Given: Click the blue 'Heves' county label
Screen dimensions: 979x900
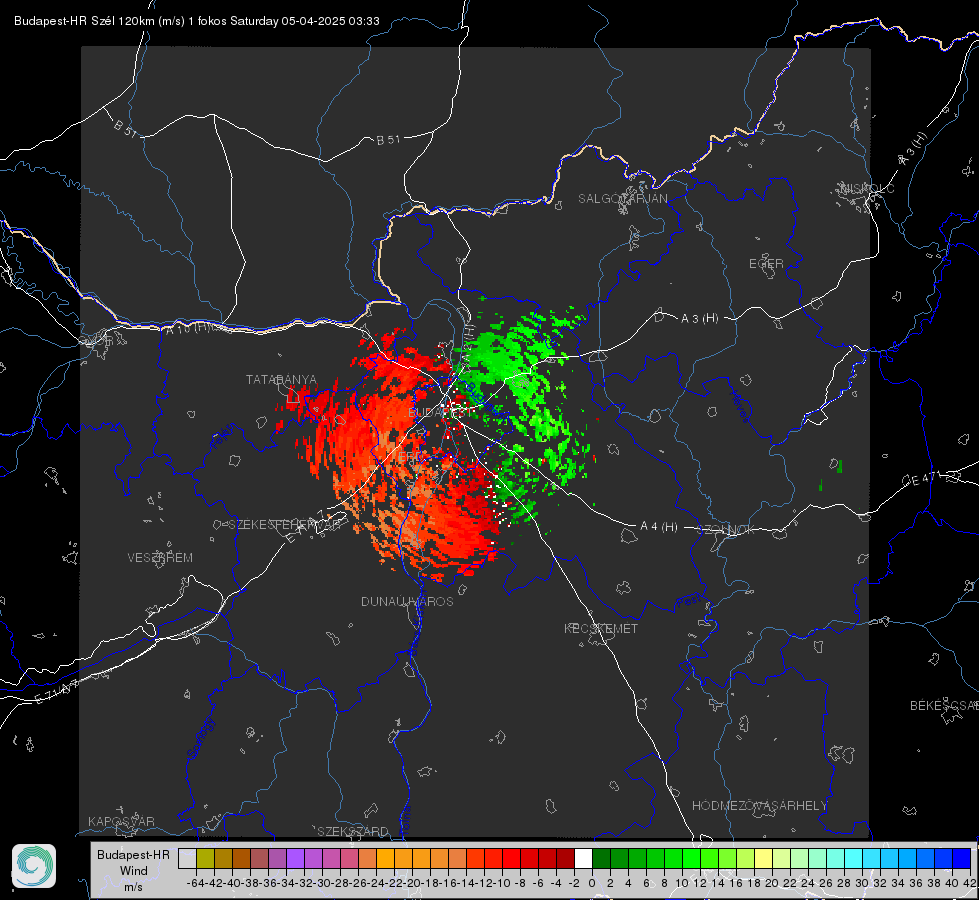Looking at the screenshot, I should 739,406.
